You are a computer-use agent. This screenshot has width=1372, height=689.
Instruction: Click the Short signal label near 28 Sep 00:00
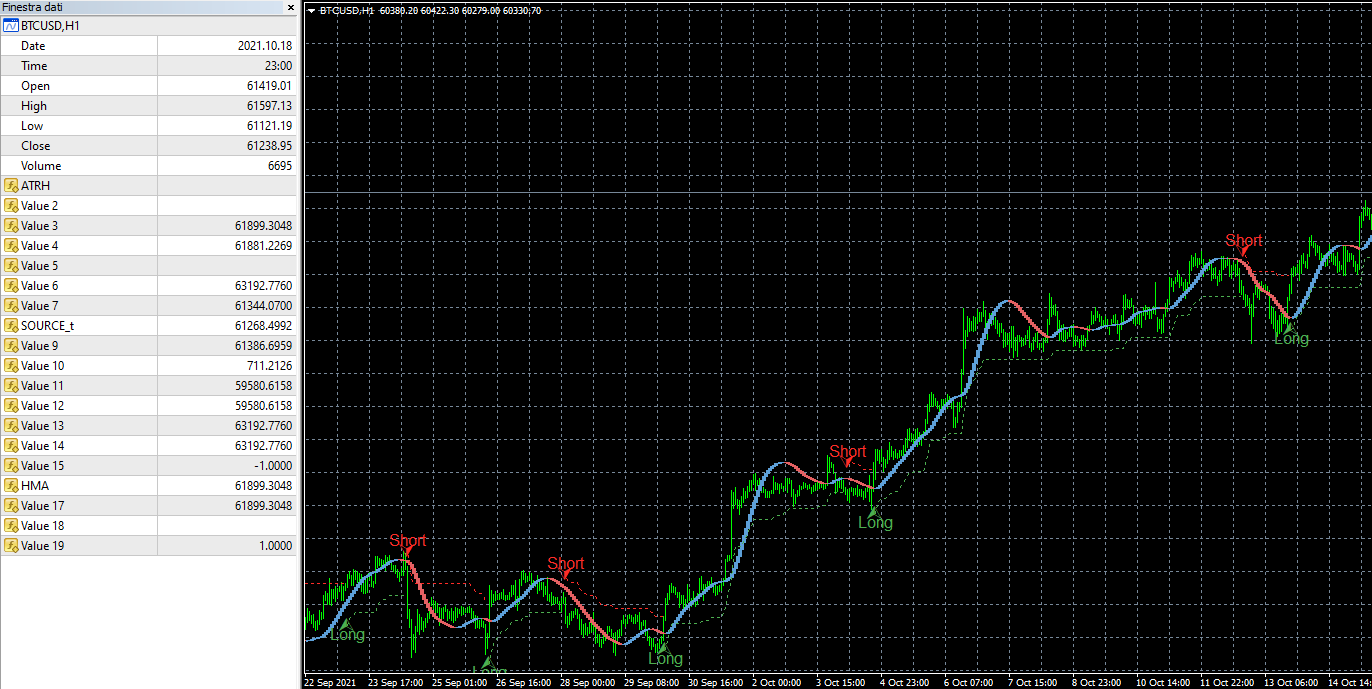(566, 564)
